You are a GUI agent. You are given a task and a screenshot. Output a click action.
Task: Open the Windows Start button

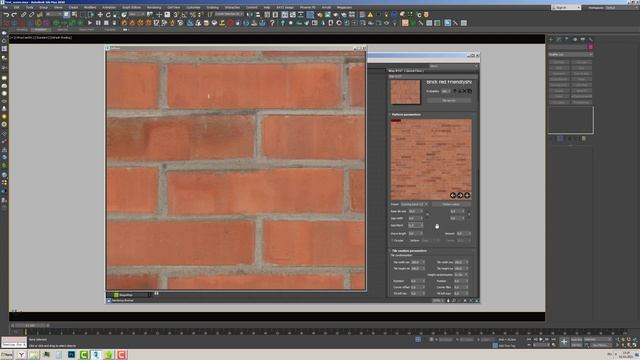[x=7, y=355]
